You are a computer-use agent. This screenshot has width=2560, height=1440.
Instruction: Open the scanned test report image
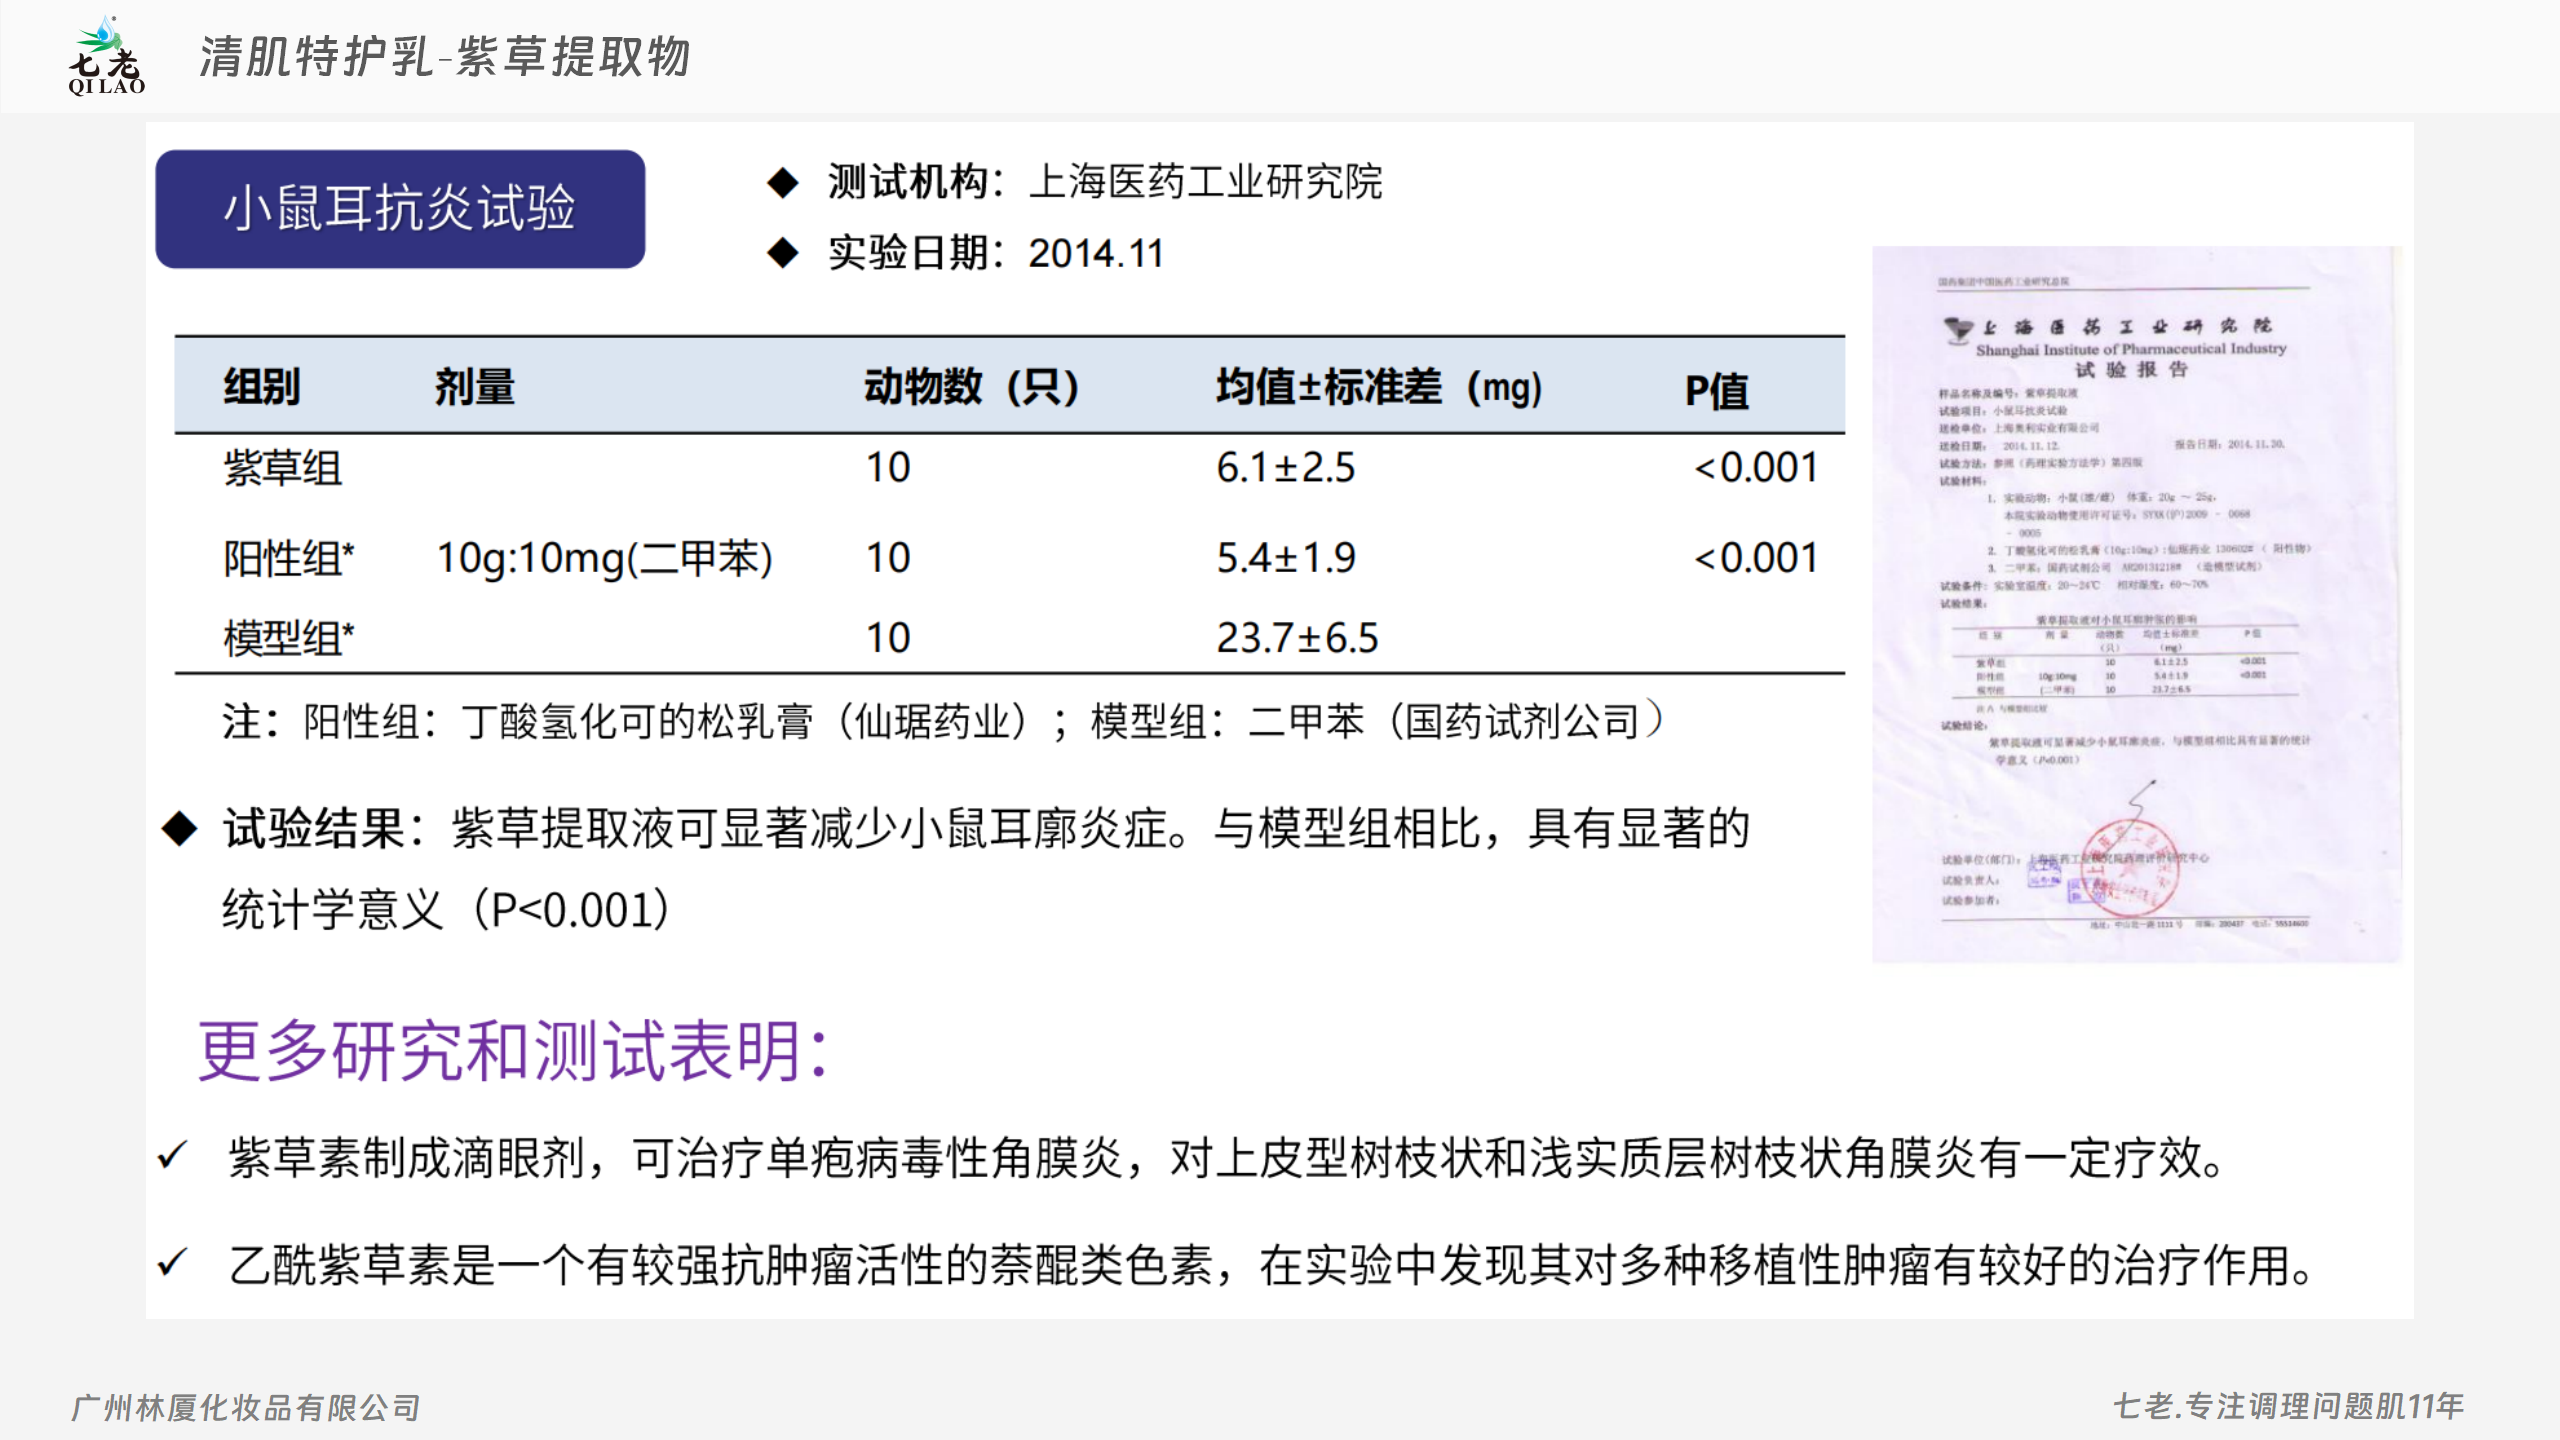click(2136, 604)
